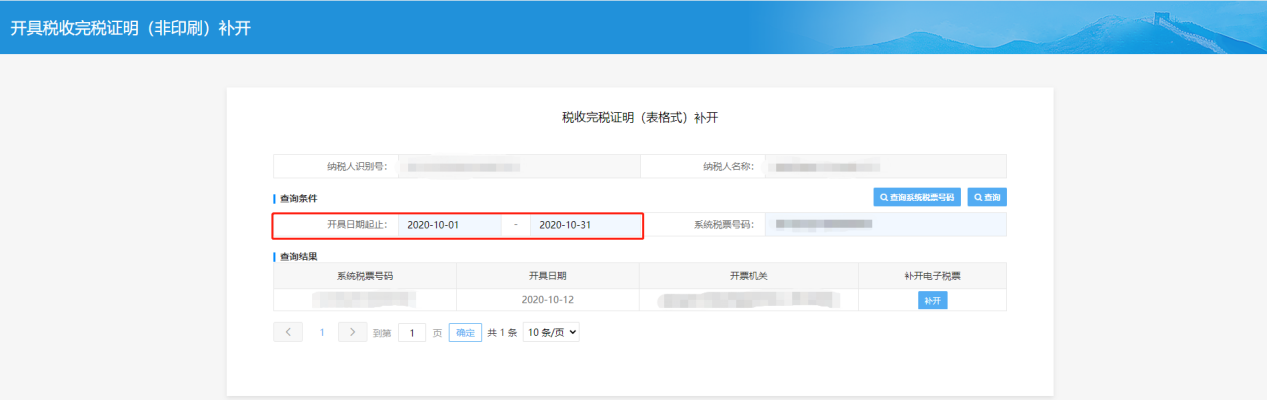Viewport: 1267px width, 400px height.
Task: Open the start date field 2020-10-01
Action: coord(450,225)
